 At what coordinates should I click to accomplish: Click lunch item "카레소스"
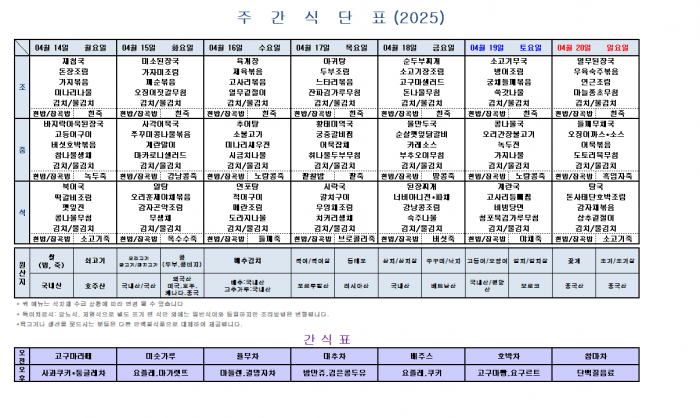click(x=421, y=145)
